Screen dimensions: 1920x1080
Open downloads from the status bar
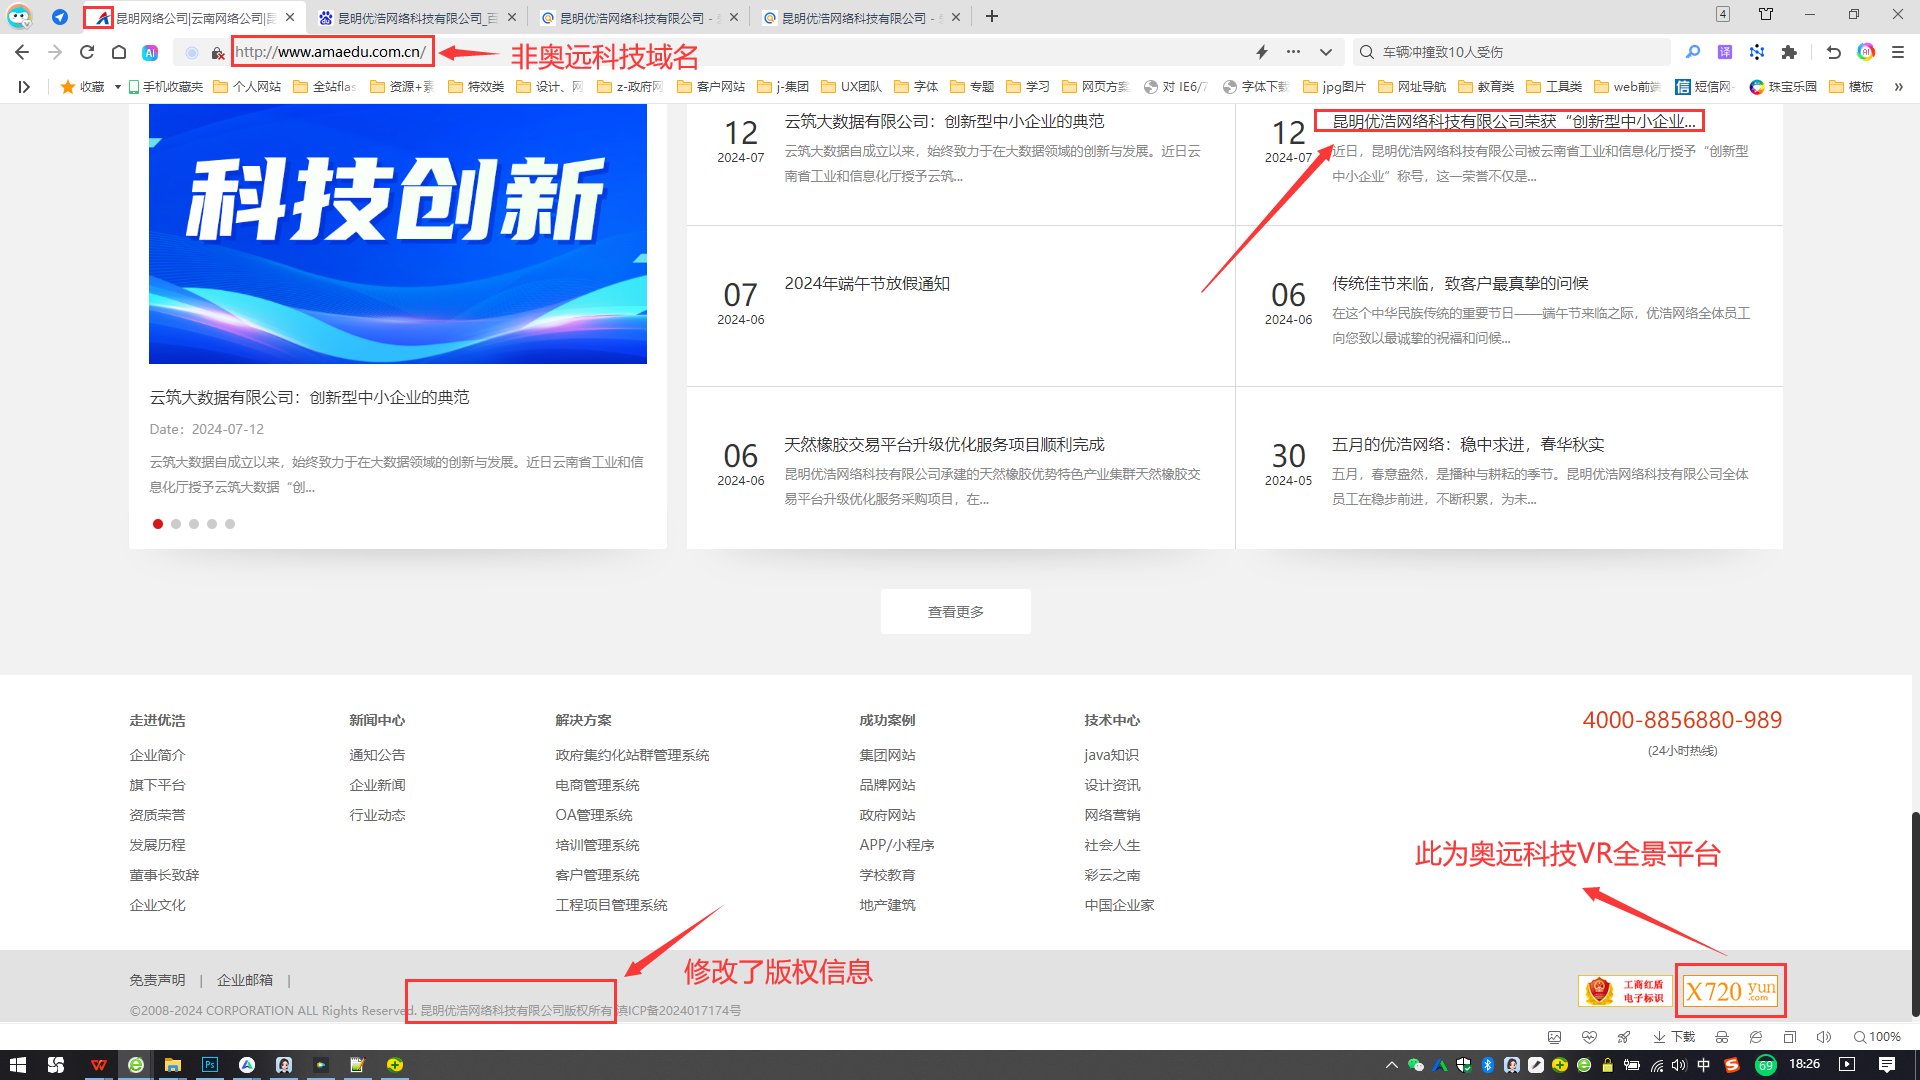point(1674,1037)
